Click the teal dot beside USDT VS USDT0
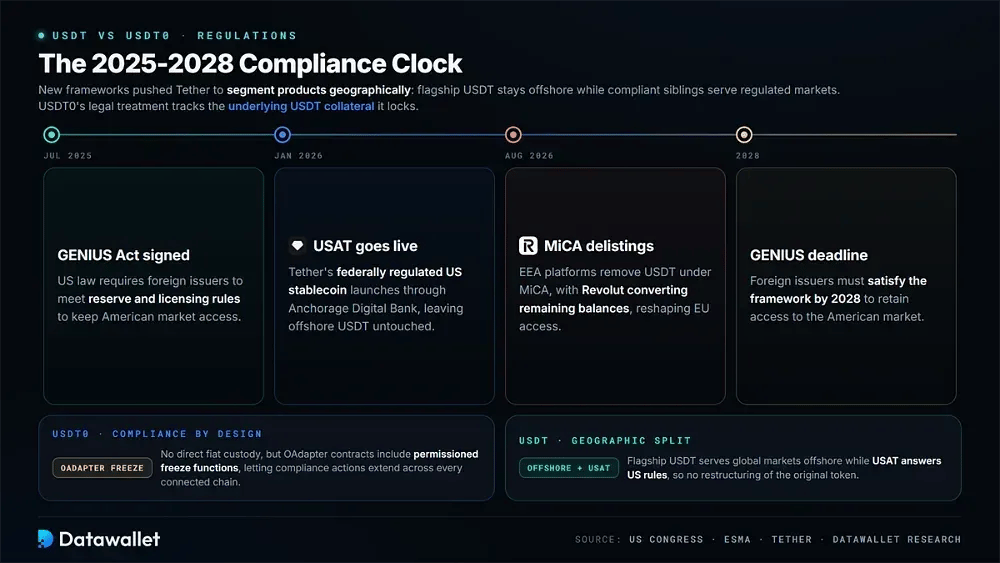 coord(41,36)
